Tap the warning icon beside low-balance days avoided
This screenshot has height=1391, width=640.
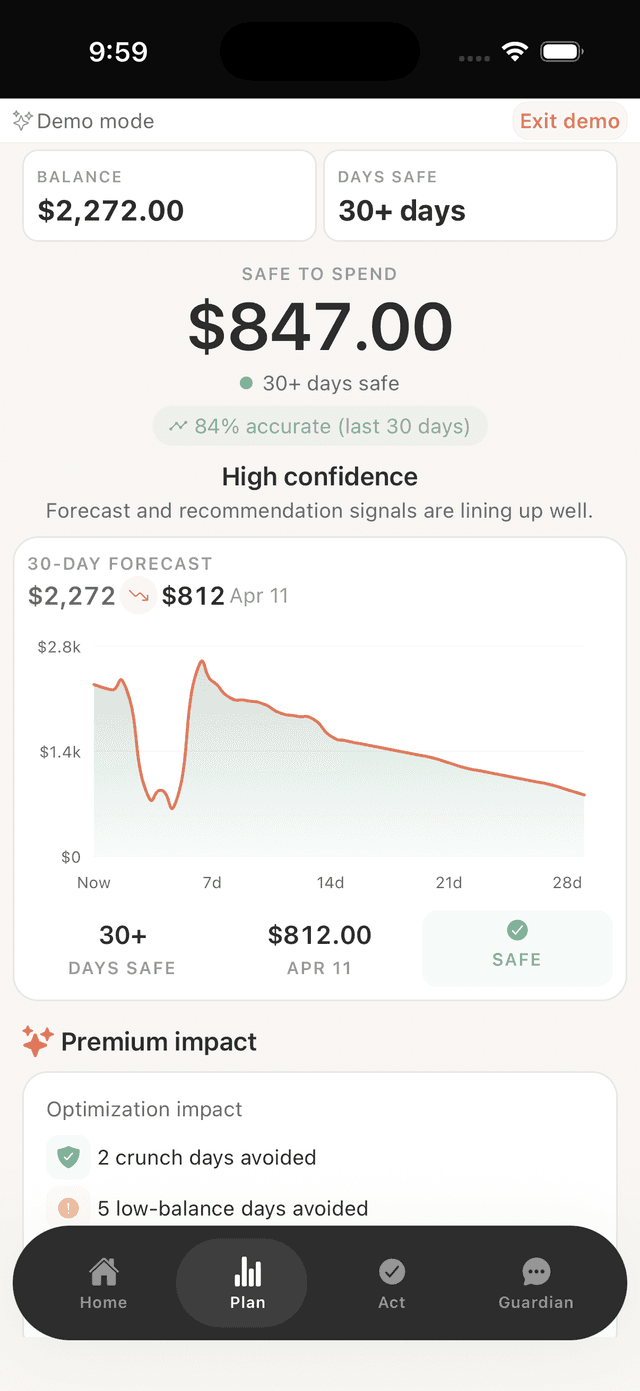point(68,1208)
